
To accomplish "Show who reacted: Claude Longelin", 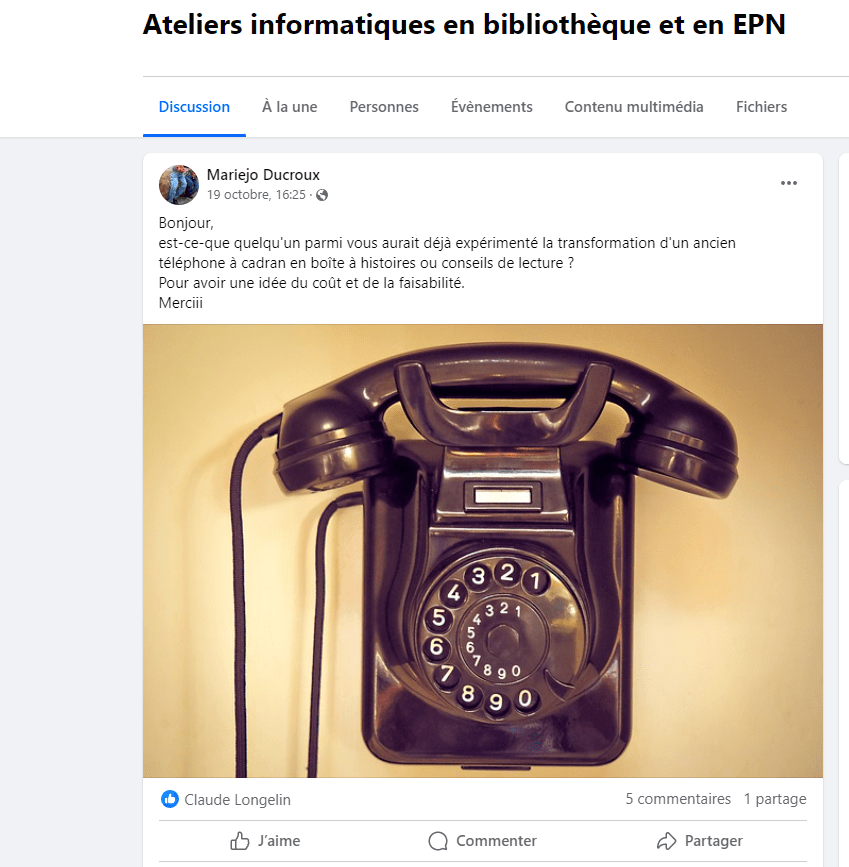I will click(237, 800).
